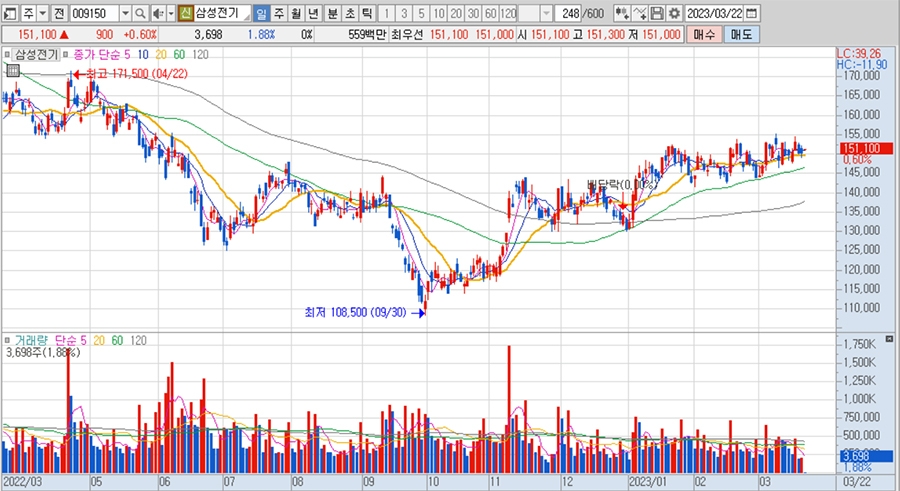
Task: Click the stock code field 009150
Action: coord(94,13)
